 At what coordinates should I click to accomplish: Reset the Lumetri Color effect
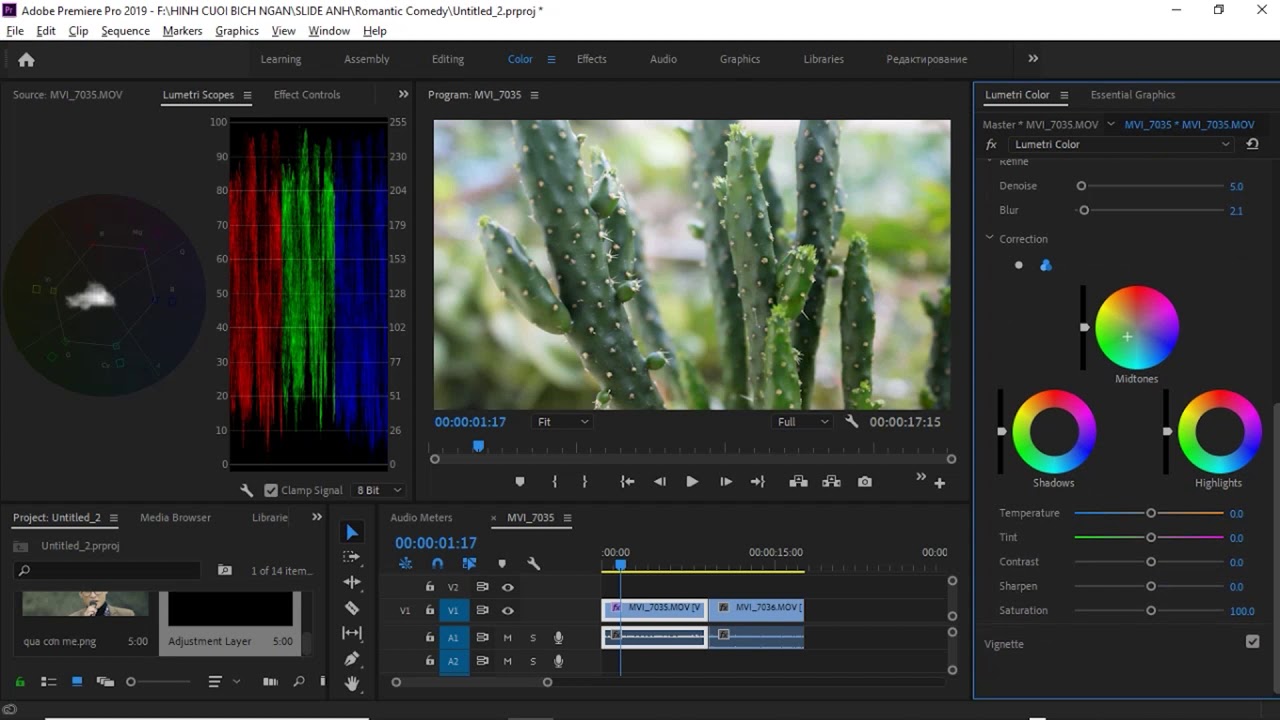pyautogui.click(x=1252, y=144)
